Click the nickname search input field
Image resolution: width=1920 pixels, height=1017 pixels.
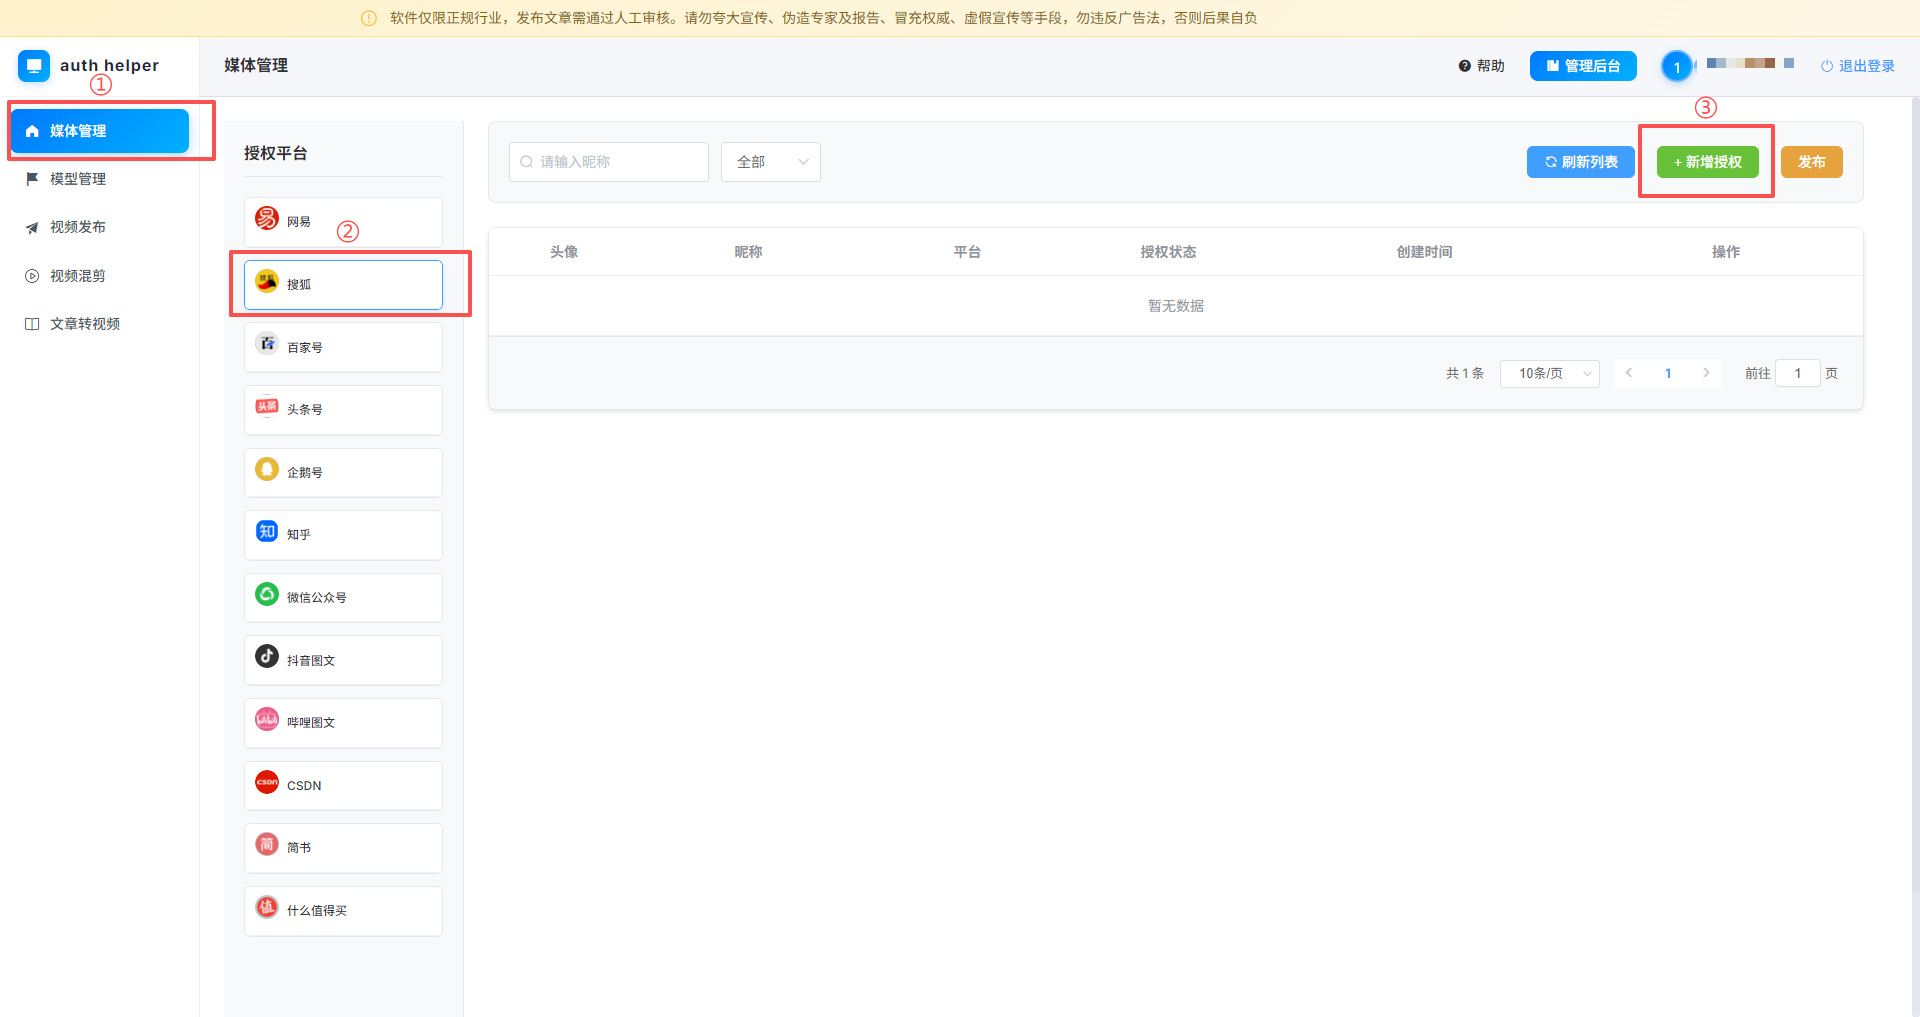click(609, 162)
